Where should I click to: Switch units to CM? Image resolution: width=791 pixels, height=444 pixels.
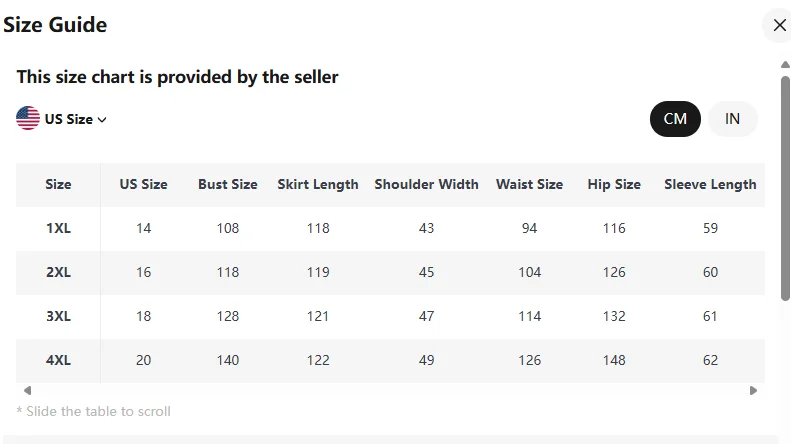[675, 119]
